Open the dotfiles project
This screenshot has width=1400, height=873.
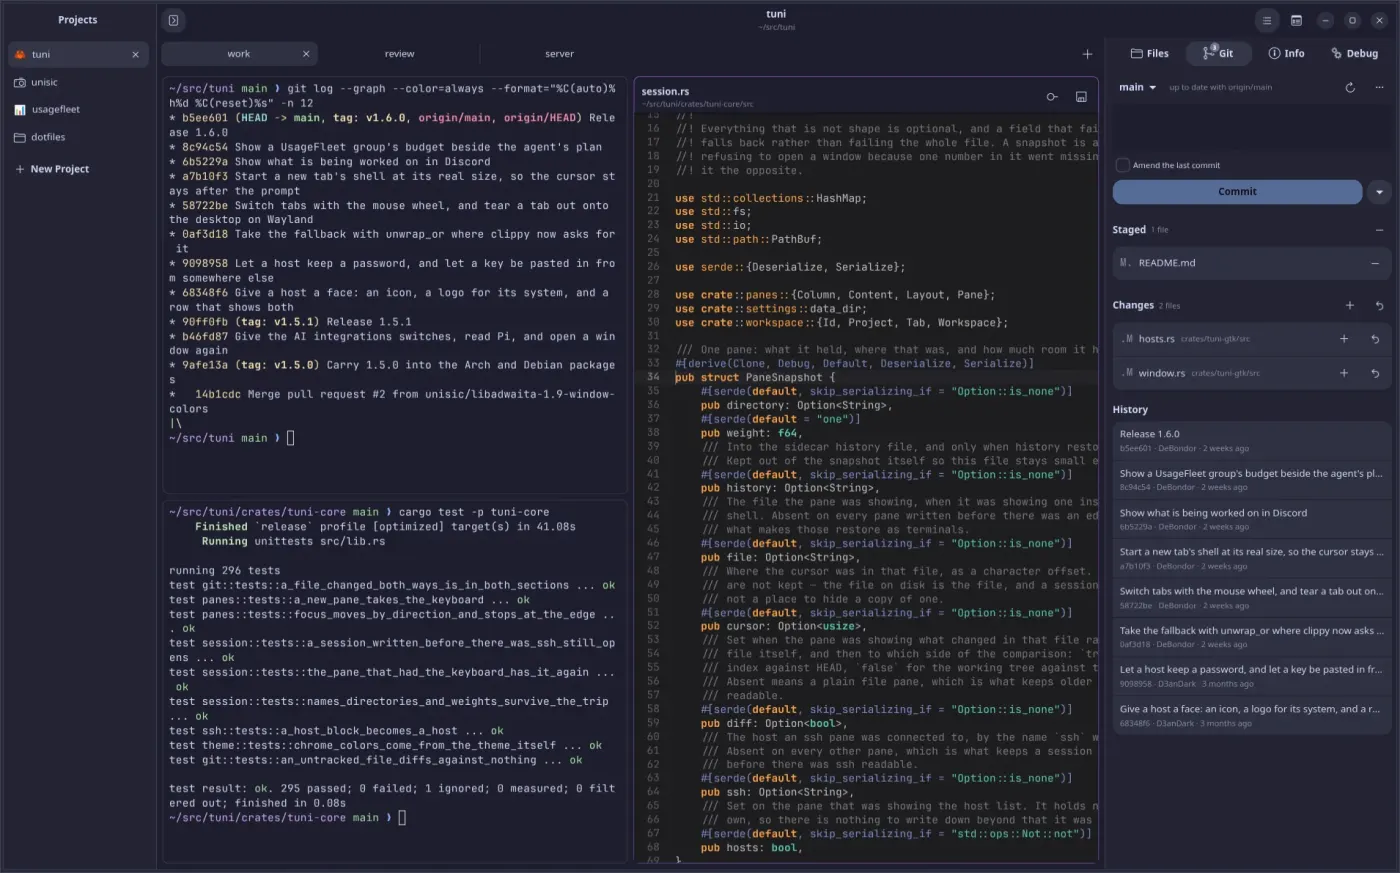78,137
